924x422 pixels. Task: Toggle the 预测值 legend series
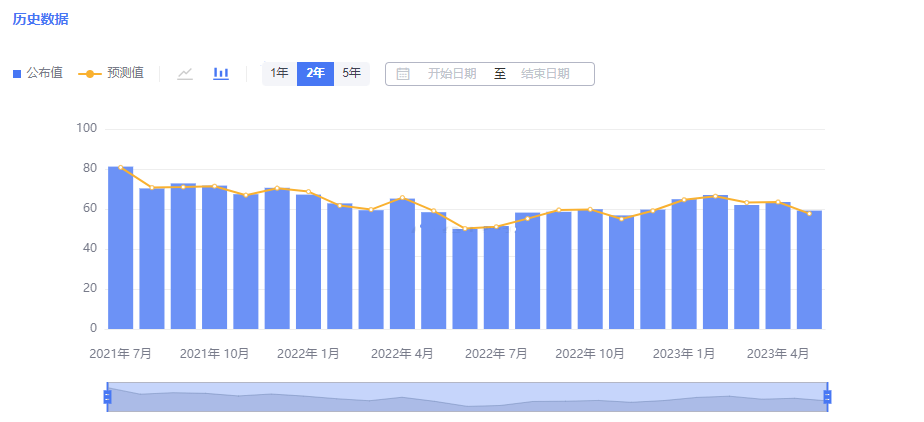[x=111, y=74]
